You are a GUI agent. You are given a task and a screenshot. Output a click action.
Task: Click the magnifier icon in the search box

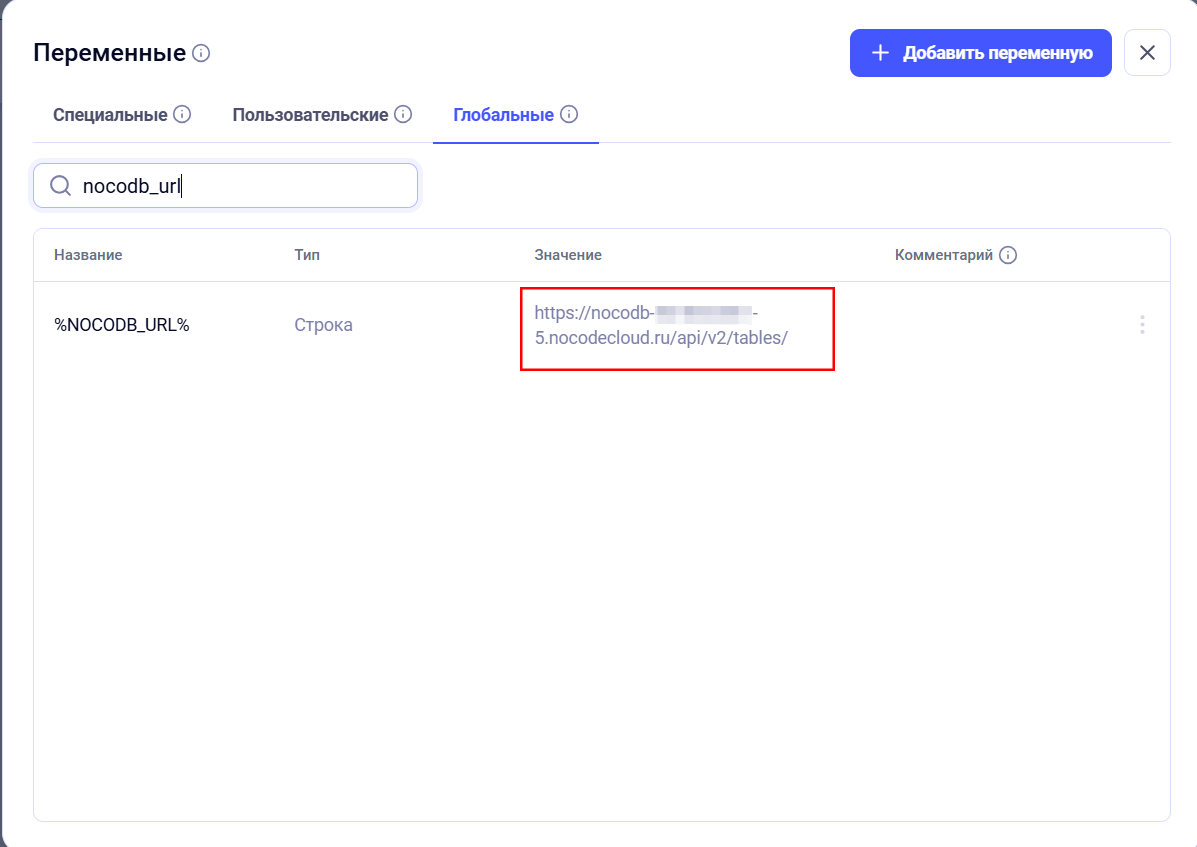(60, 186)
